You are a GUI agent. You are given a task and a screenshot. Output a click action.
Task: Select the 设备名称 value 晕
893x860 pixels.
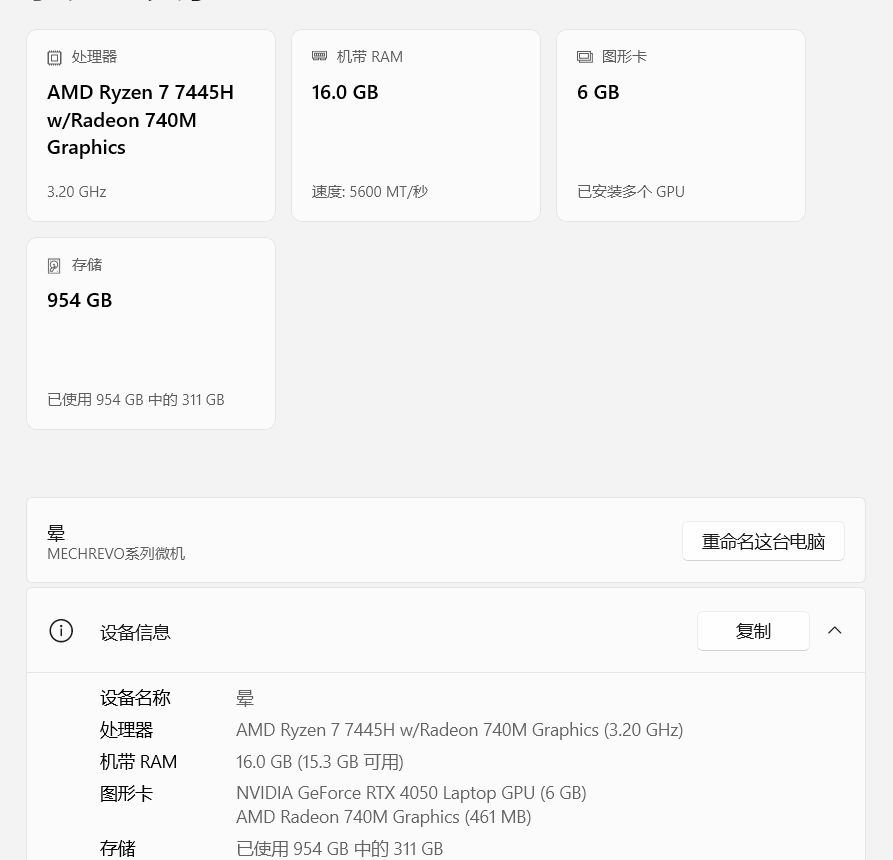[245, 698]
